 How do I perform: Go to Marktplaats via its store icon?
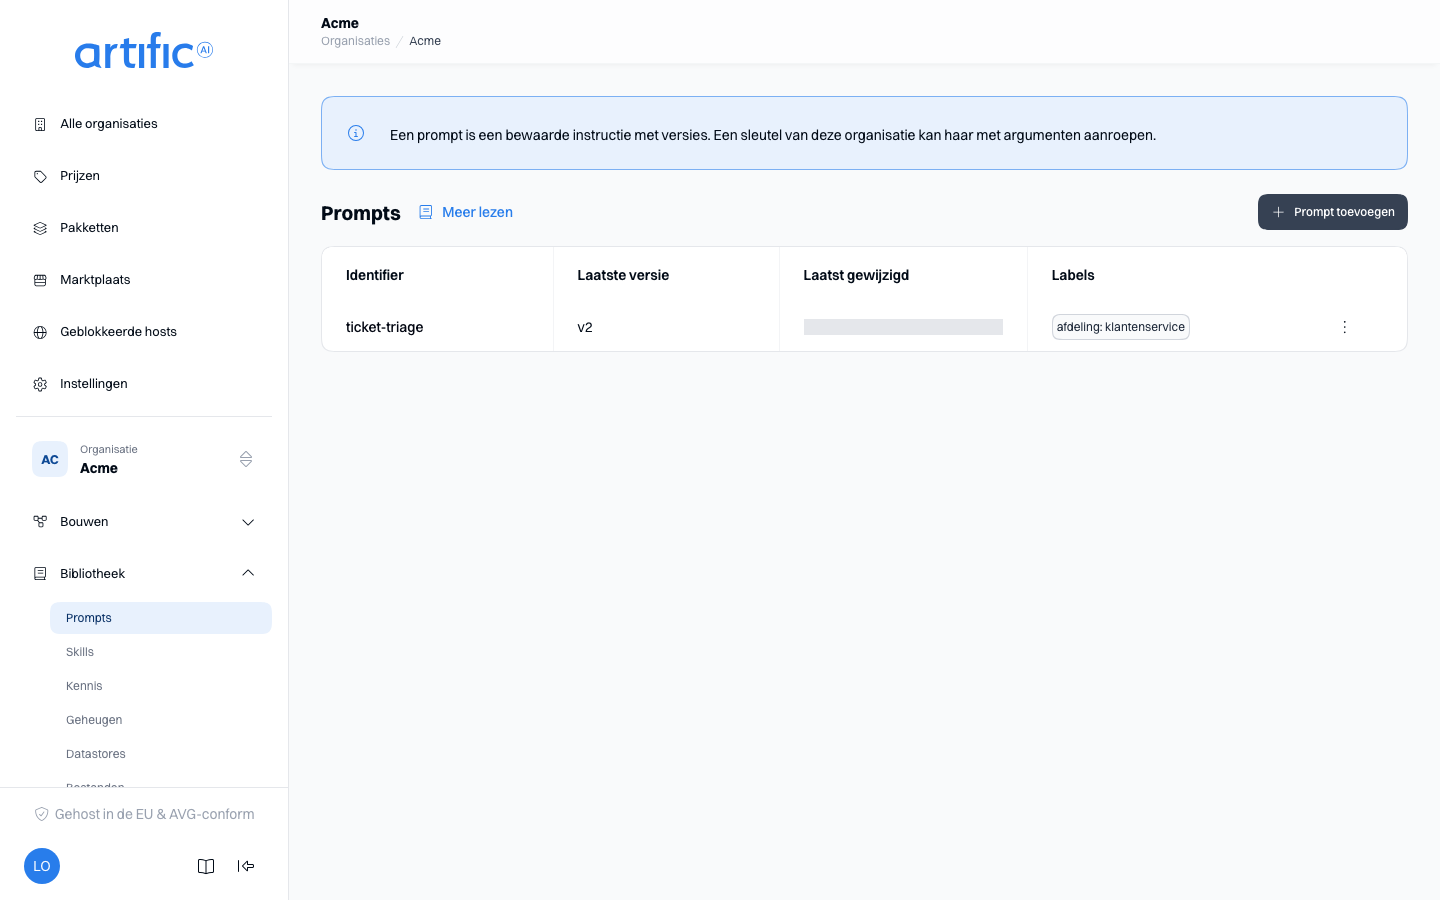point(40,280)
